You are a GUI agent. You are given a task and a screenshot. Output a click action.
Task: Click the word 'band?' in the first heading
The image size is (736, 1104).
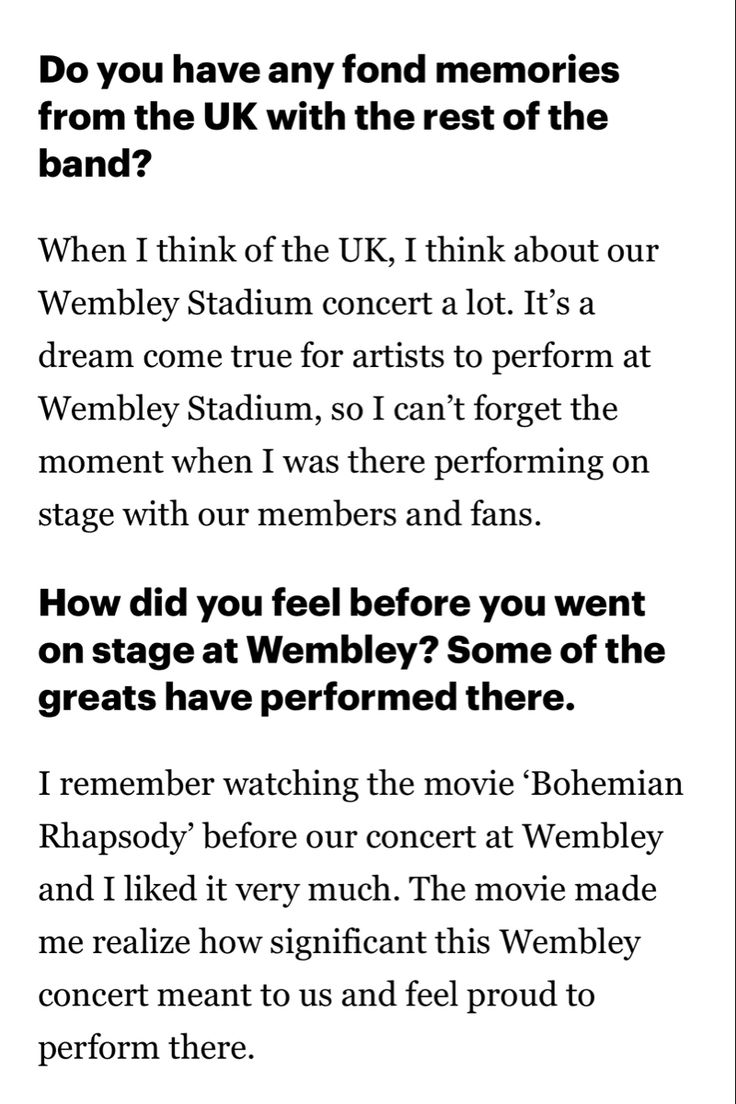95,164
